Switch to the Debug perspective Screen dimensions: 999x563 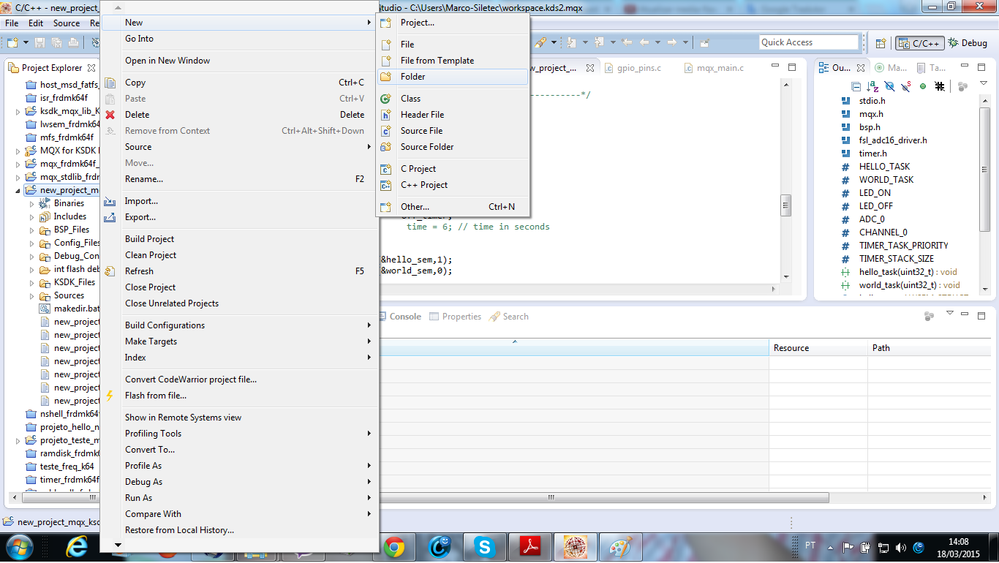tap(968, 43)
